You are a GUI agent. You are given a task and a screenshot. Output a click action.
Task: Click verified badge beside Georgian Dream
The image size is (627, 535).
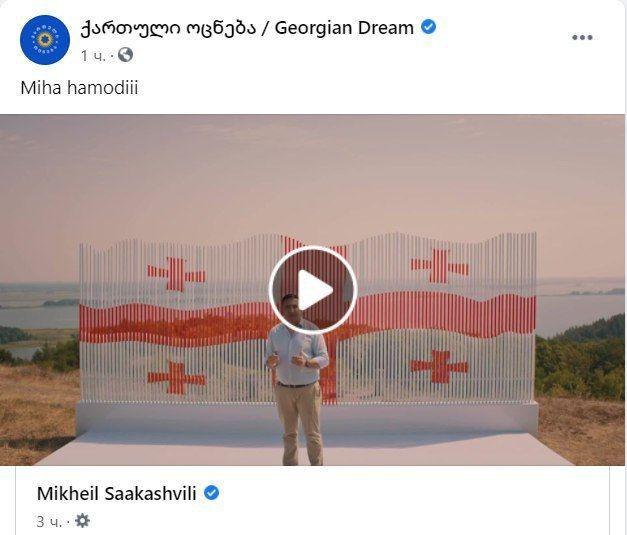click(x=429, y=27)
